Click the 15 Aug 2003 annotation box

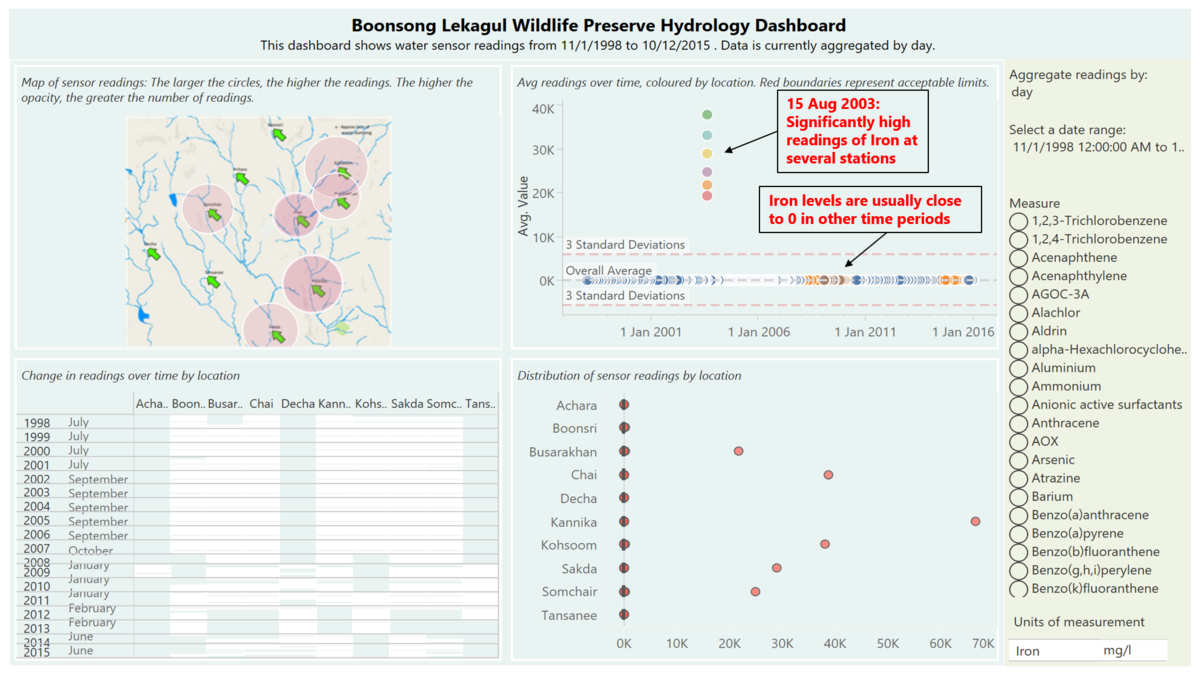[x=853, y=130]
